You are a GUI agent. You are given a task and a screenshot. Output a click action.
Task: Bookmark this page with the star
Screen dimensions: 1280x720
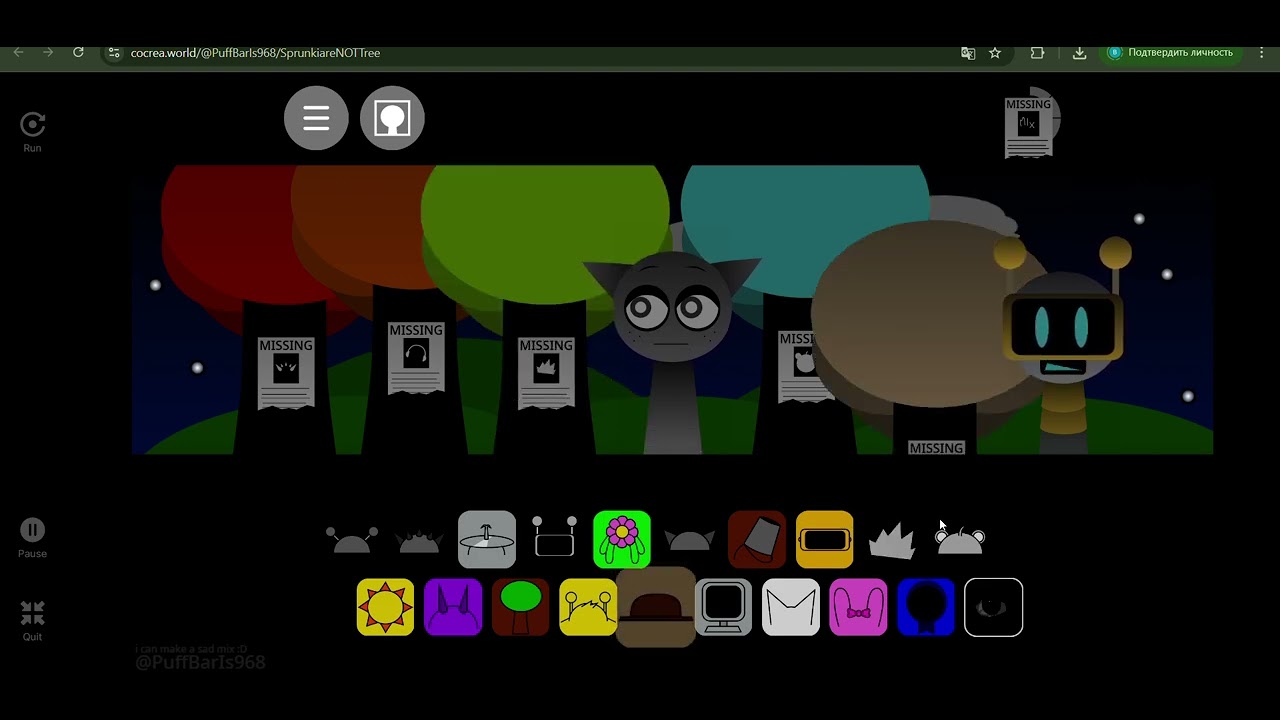995,53
